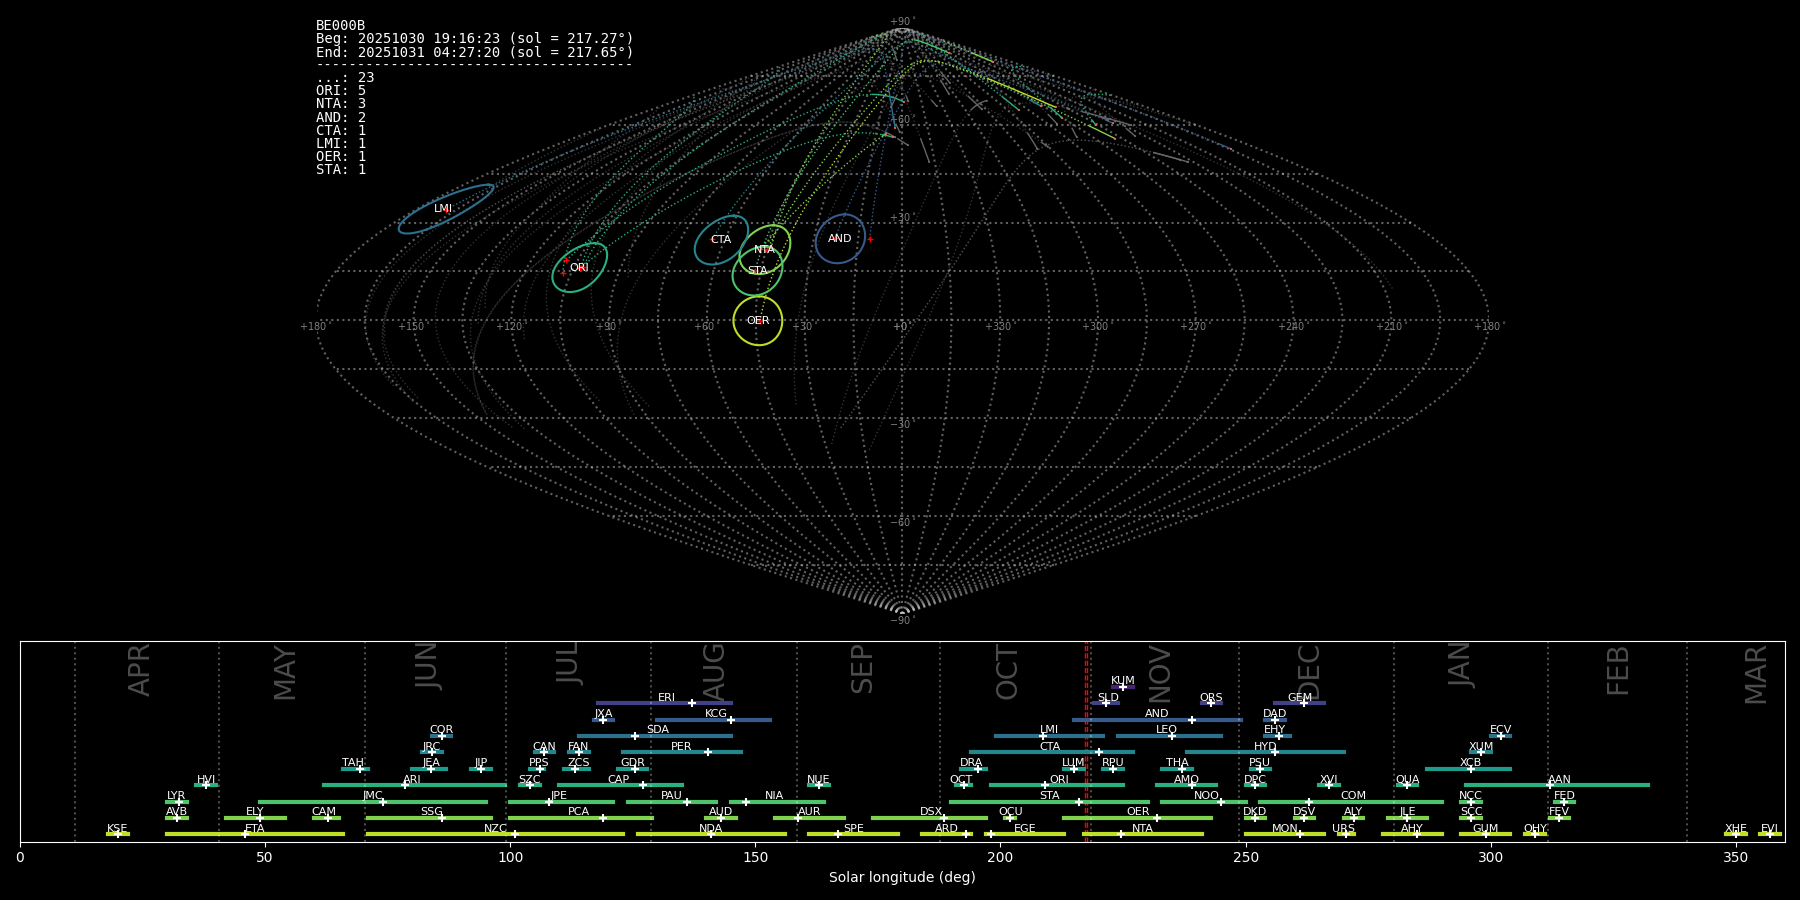This screenshot has width=1800, height=900.
Task: Select the LEO shower bar in timeline
Action: [x=1169, y=736]
